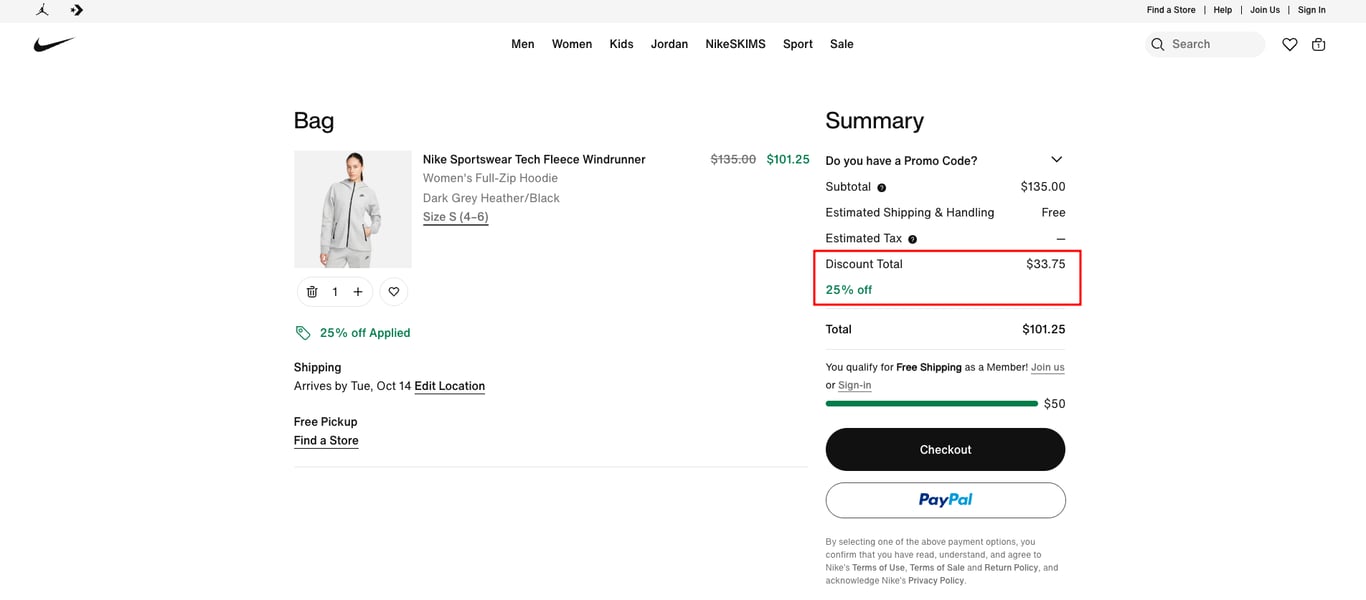Open the Converse site via its chevron logo
The height and width of the screenshot is (600, 1366).
[x=77, y=9]
